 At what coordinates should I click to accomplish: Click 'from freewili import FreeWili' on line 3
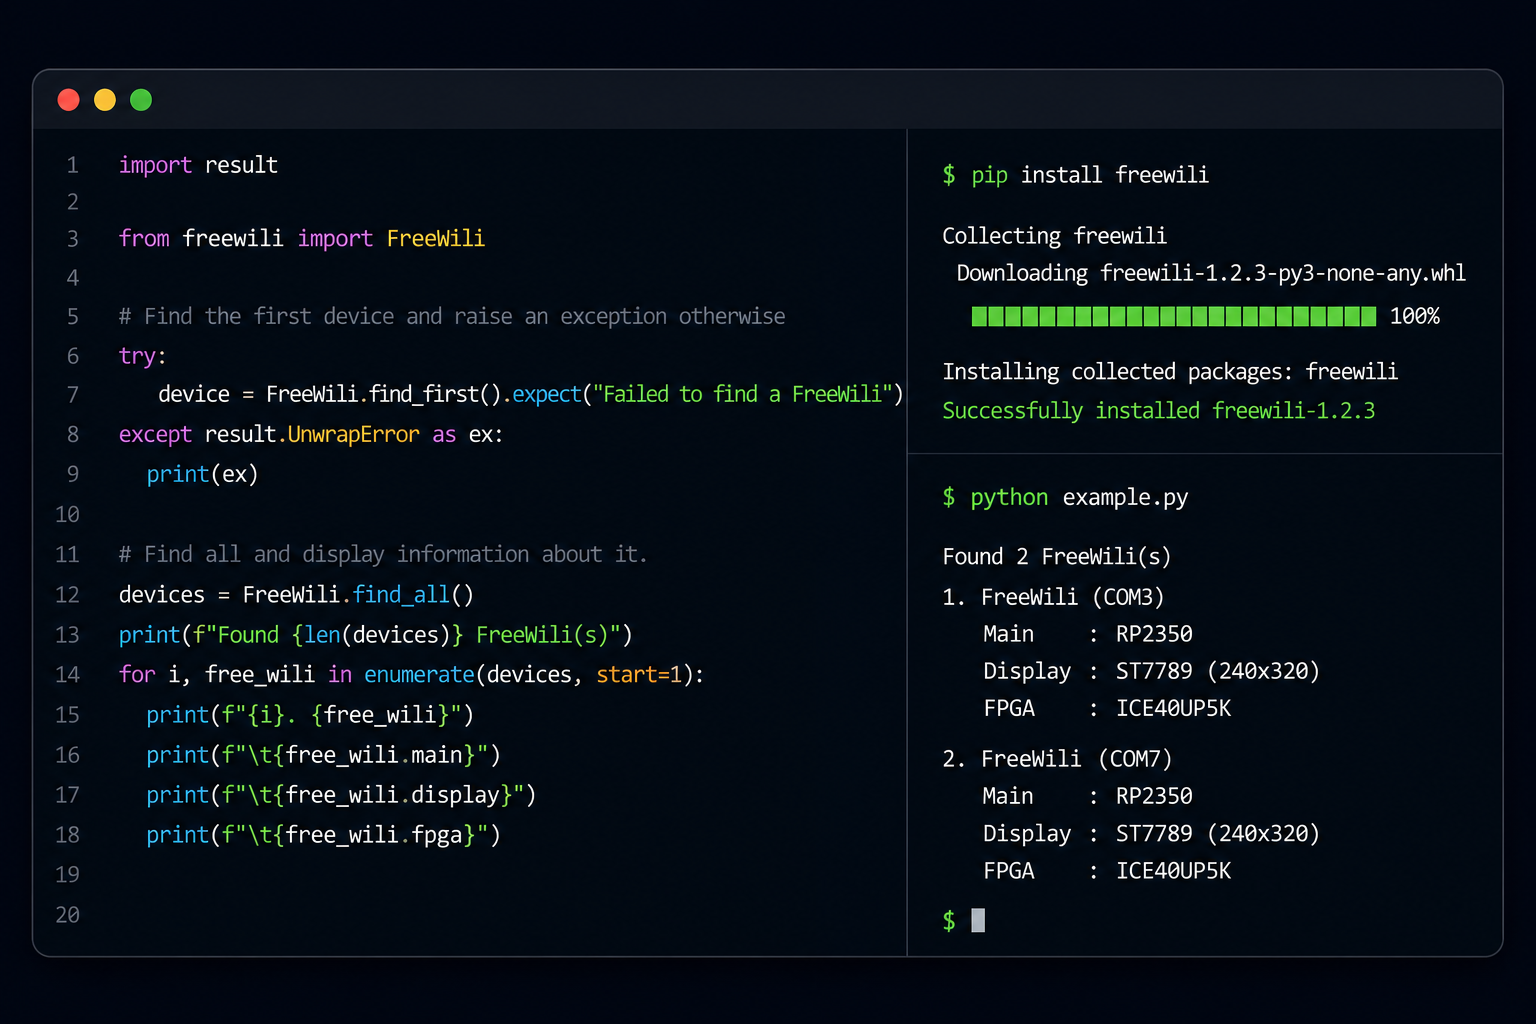pyautogui.click(x=302, y=239)
